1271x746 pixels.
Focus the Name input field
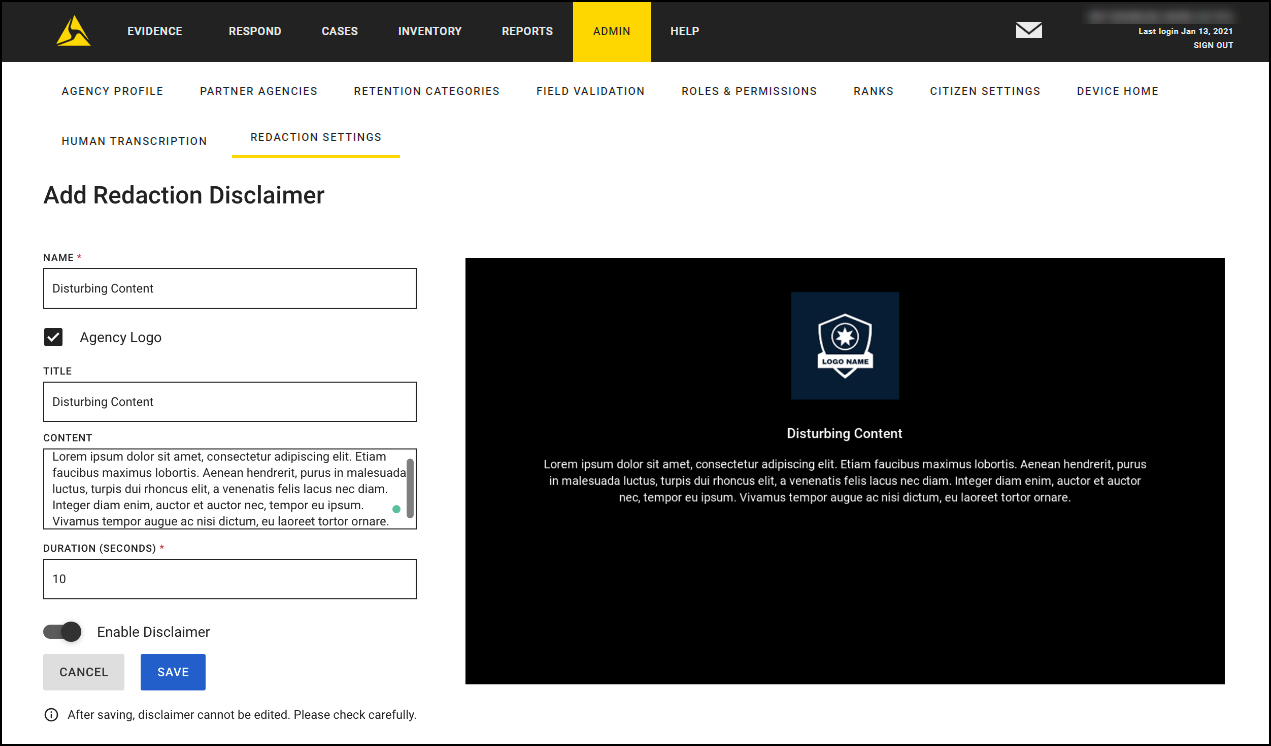tap(229, 288)
